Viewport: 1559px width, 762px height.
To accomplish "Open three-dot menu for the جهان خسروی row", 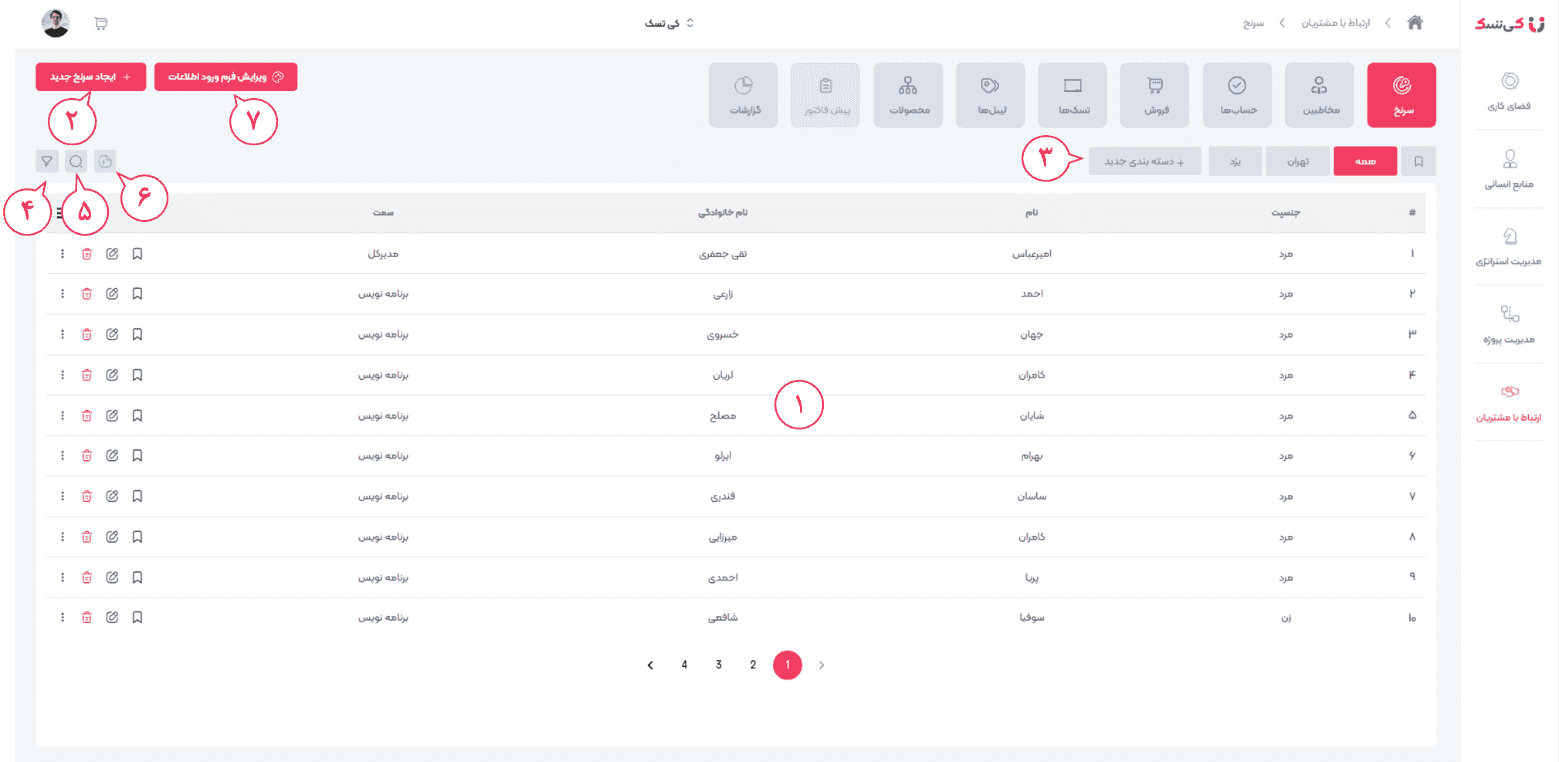I will 62,335.
